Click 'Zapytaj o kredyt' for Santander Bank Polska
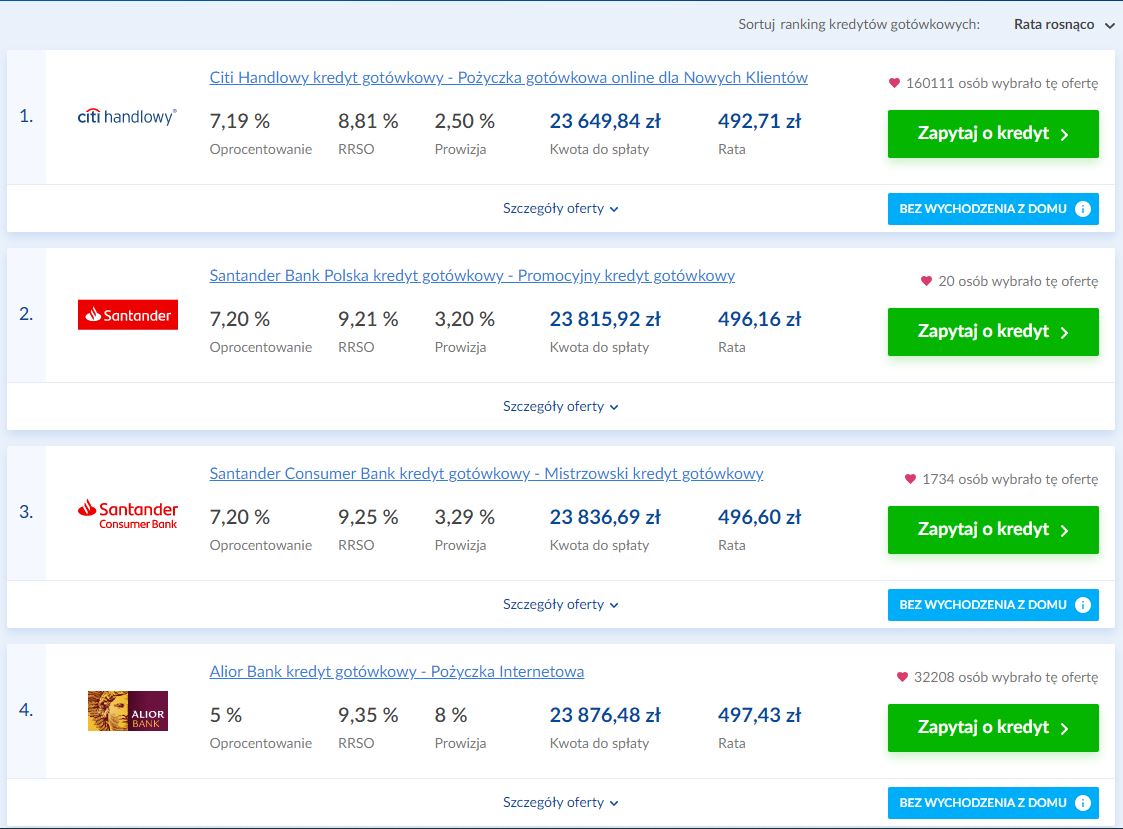This screenshot has width=1123, height=829. (993, 332)
